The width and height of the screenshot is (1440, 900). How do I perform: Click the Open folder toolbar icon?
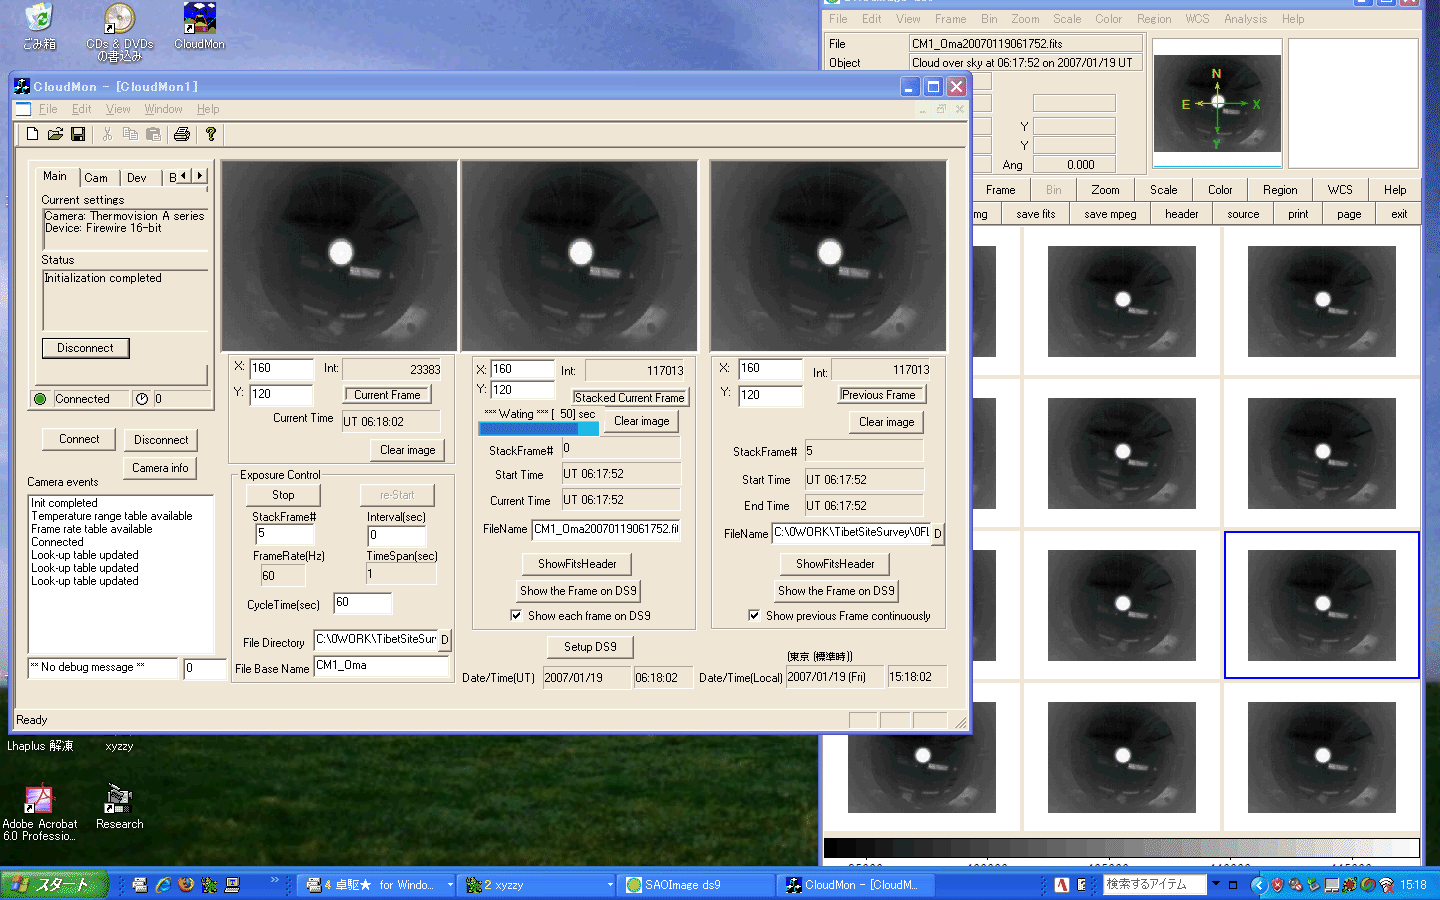(55, 134)
